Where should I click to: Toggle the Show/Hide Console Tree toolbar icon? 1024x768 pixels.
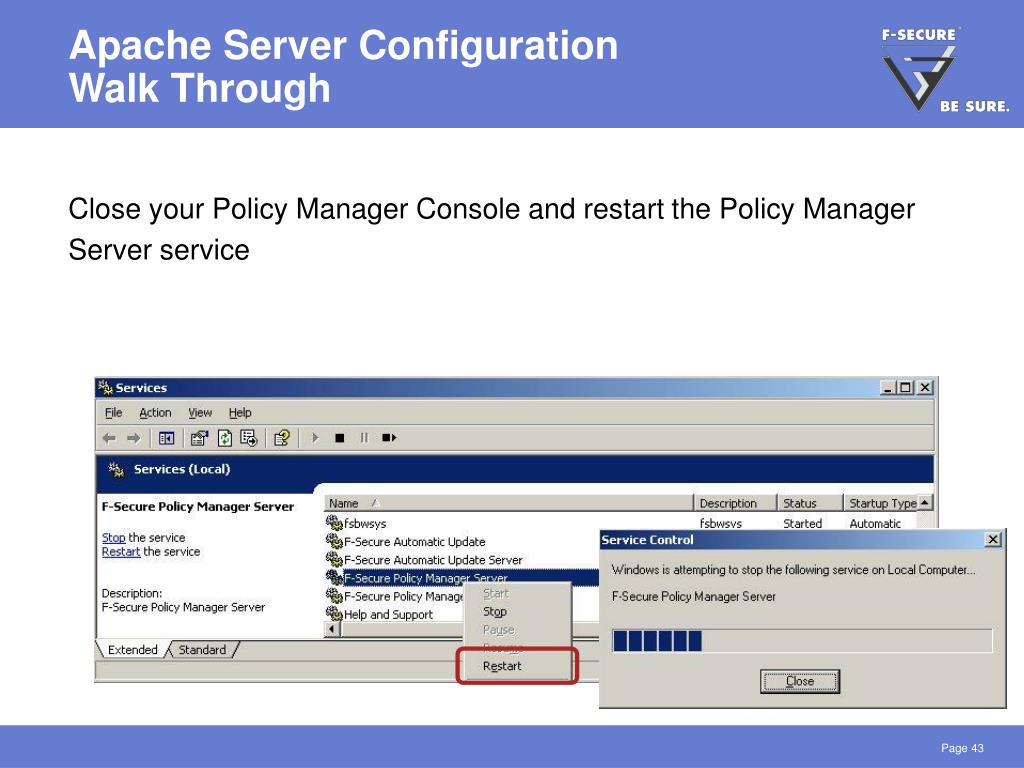click(x=167, y=438)
